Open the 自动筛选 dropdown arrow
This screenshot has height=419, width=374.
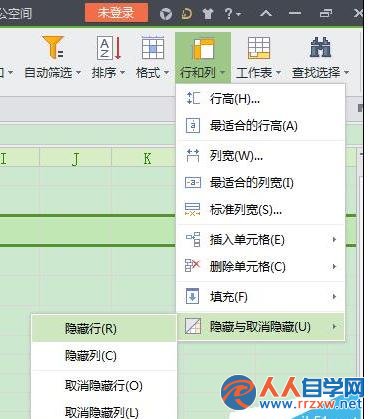pos(79,72)
